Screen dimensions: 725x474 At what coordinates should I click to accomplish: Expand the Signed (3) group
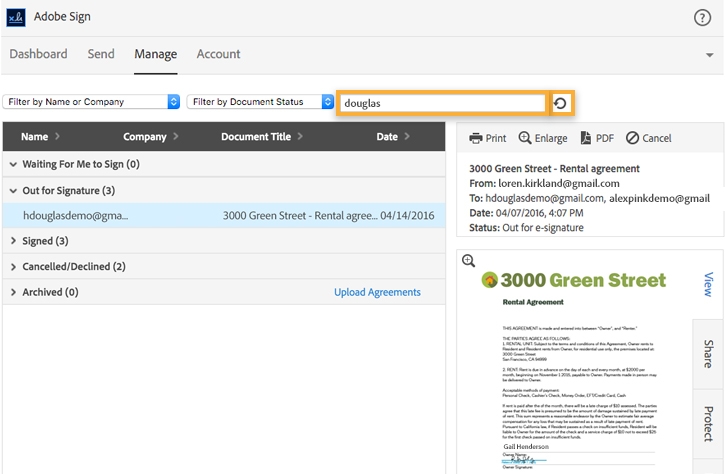click(13, 241)
